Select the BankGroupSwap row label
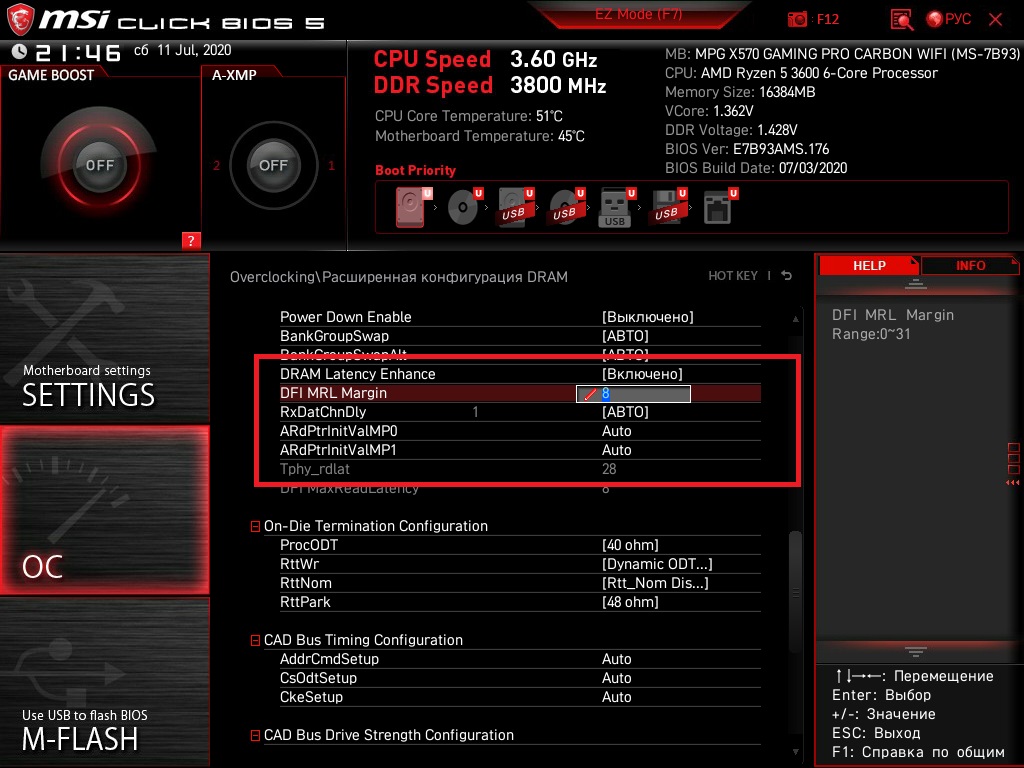 pyautogui.click(x=334, y=336)
